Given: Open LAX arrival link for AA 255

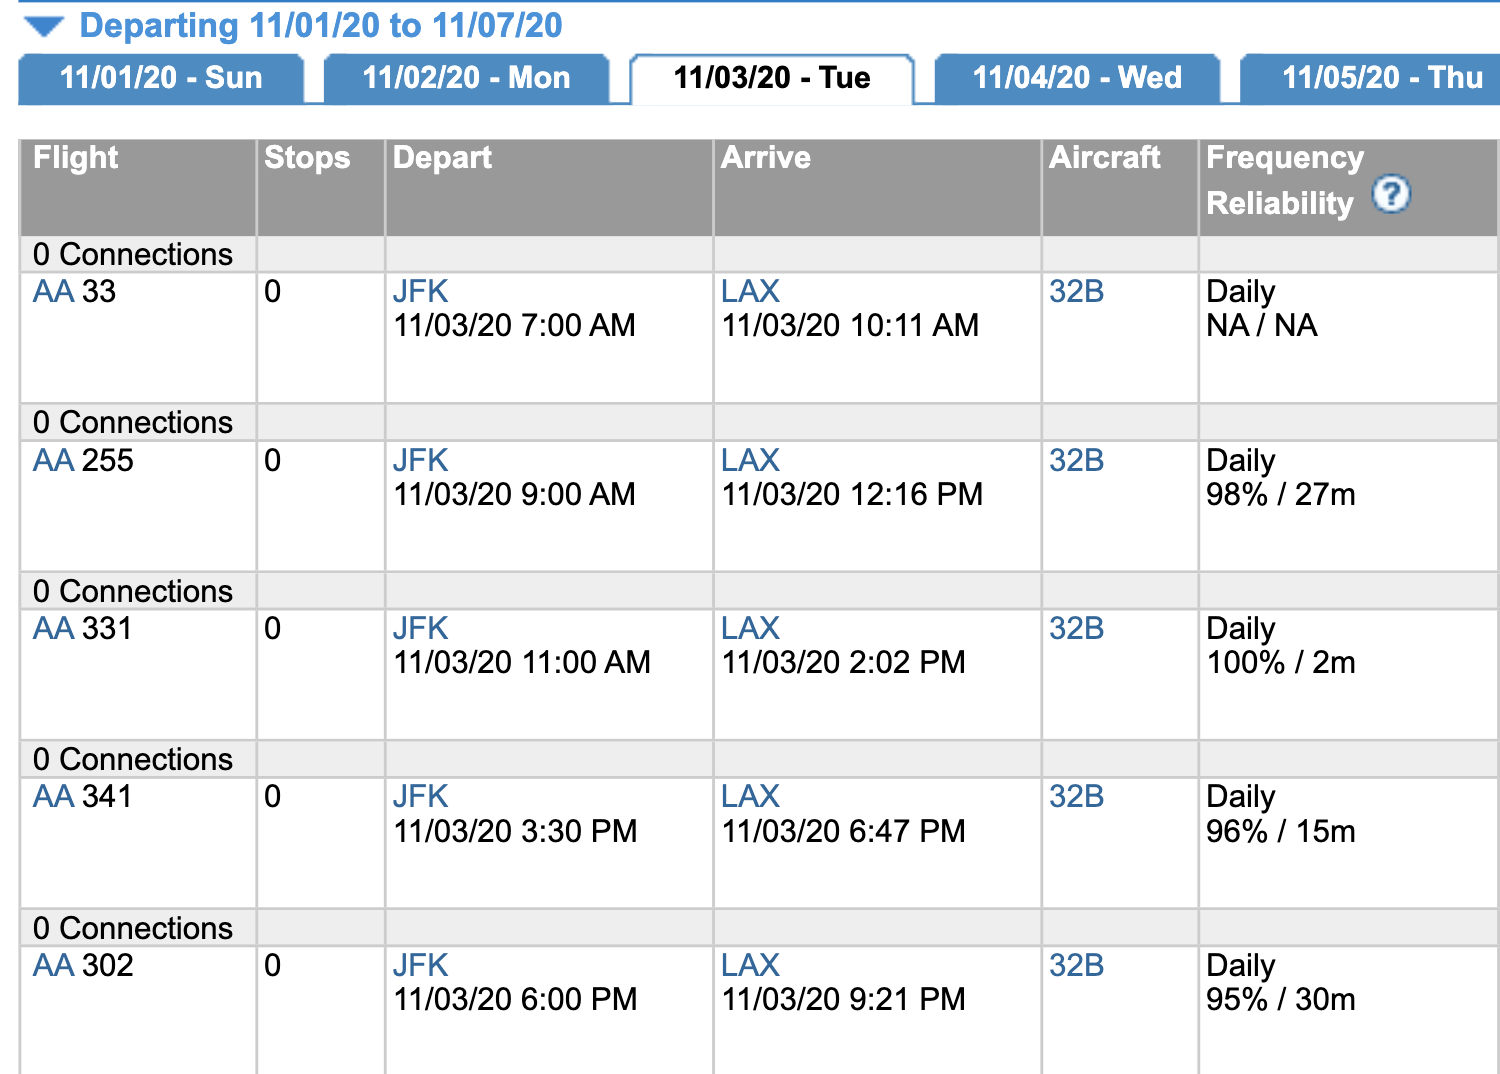Looking at the screenshot, I should coord(750,461).
